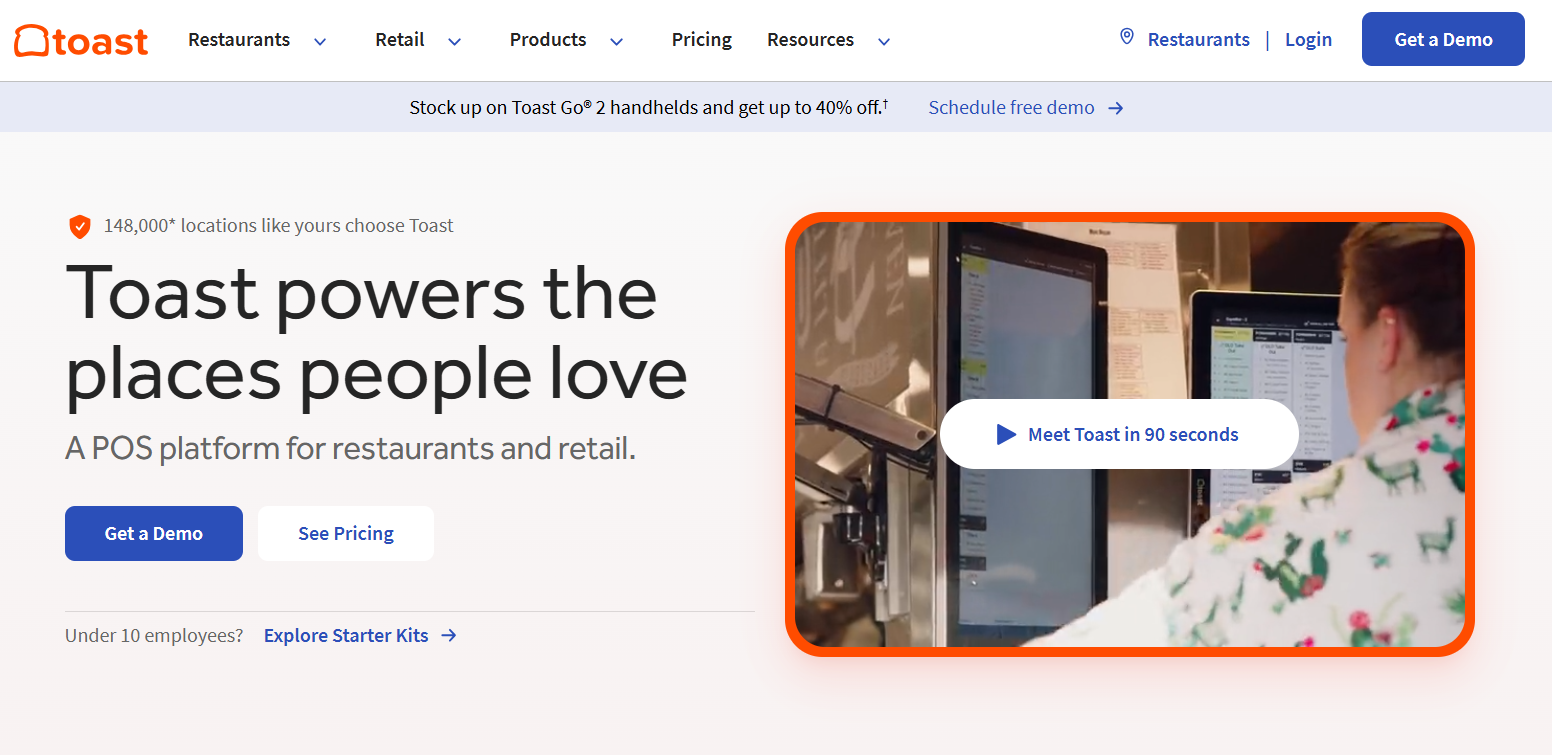The height and width of the screenshot is (755, 1552).
Task: Click the See Pricing button
Action: pyautogui.click(x=346, y=533)
